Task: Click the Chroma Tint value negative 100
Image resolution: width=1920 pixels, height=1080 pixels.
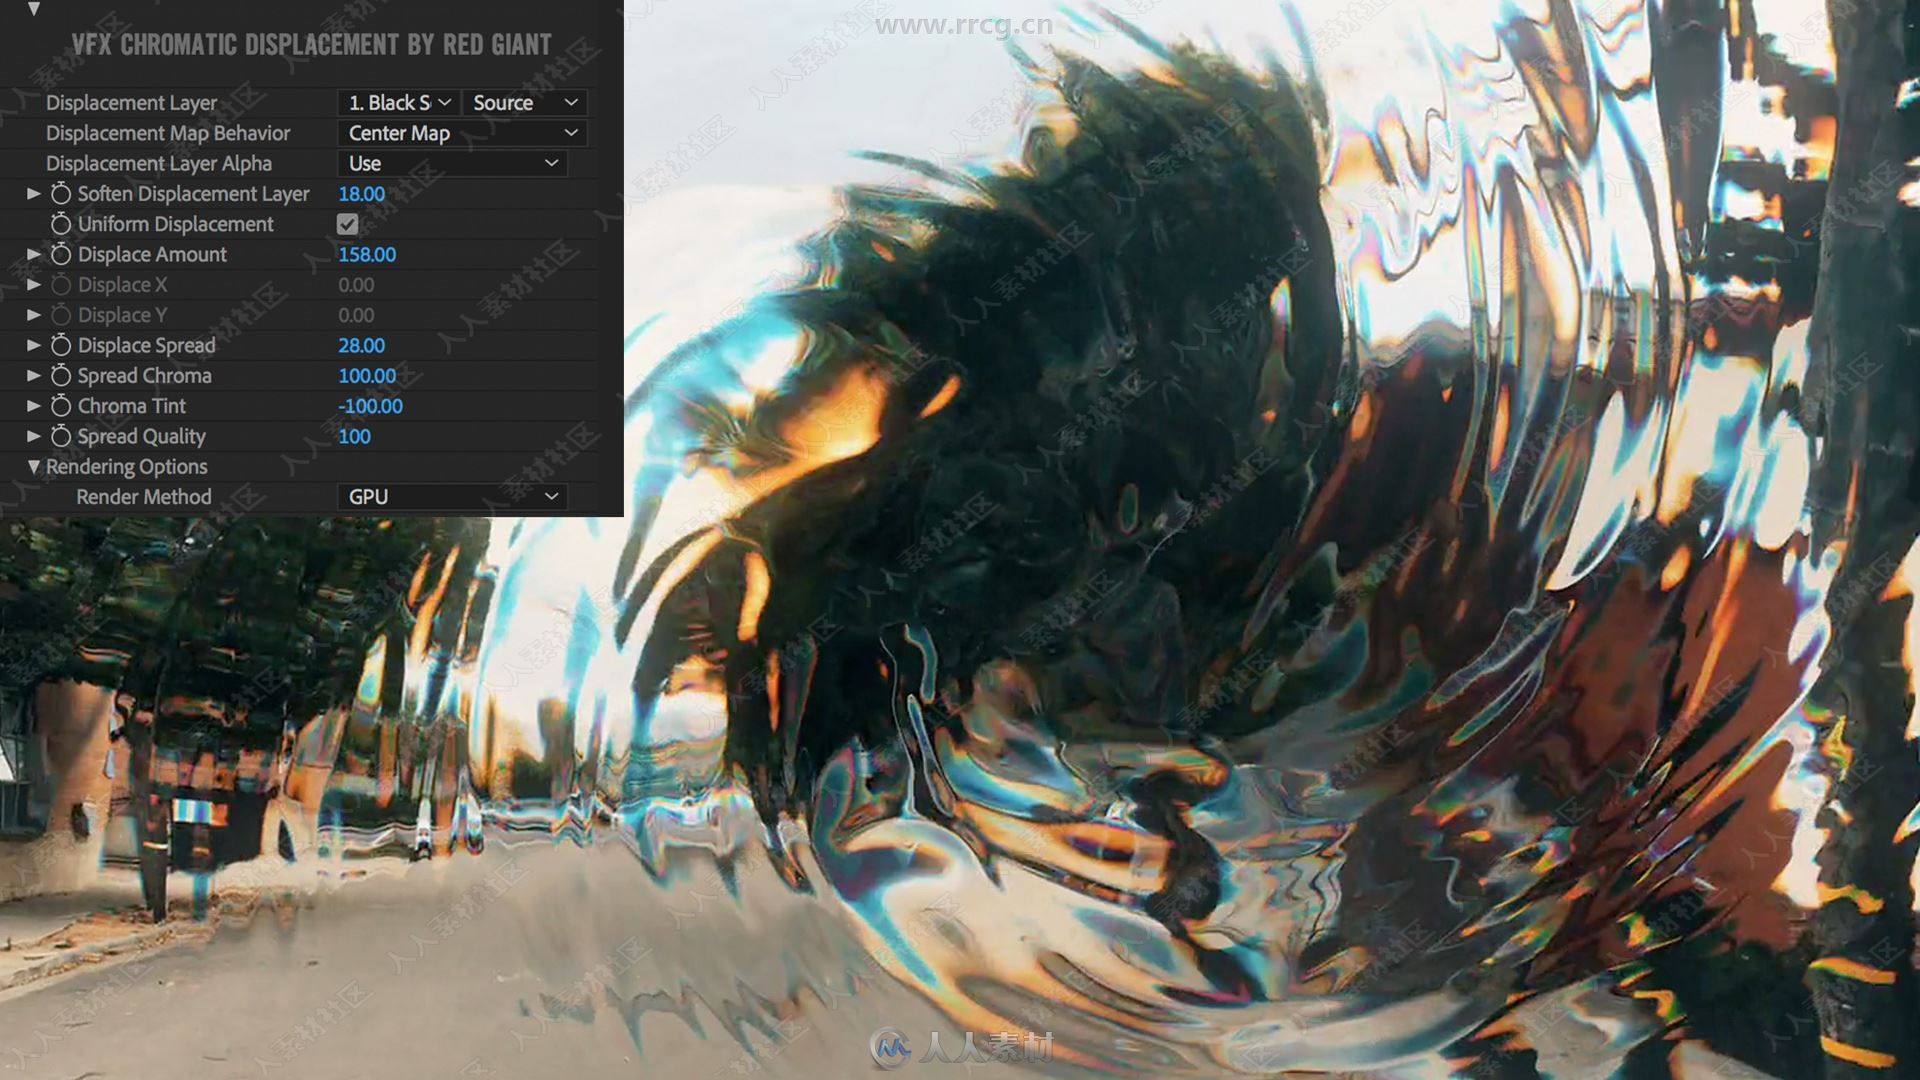Action: click(x=371, y=406)
